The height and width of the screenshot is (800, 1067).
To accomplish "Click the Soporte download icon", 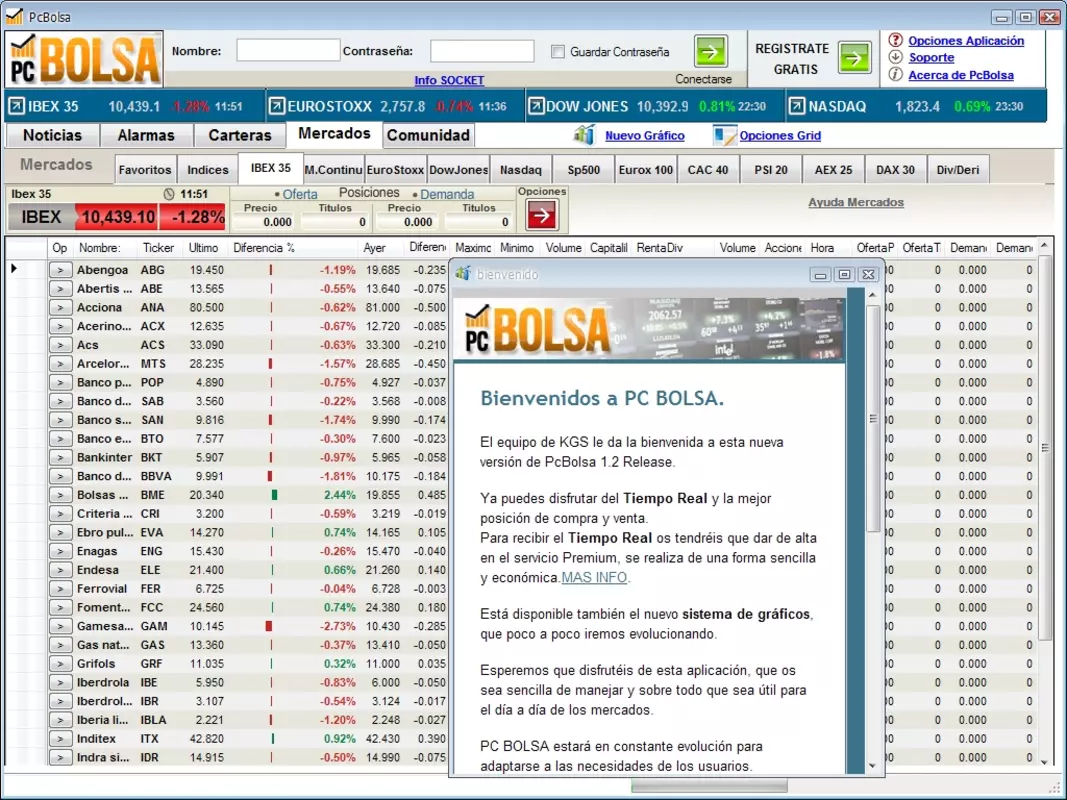I will 896,57.
